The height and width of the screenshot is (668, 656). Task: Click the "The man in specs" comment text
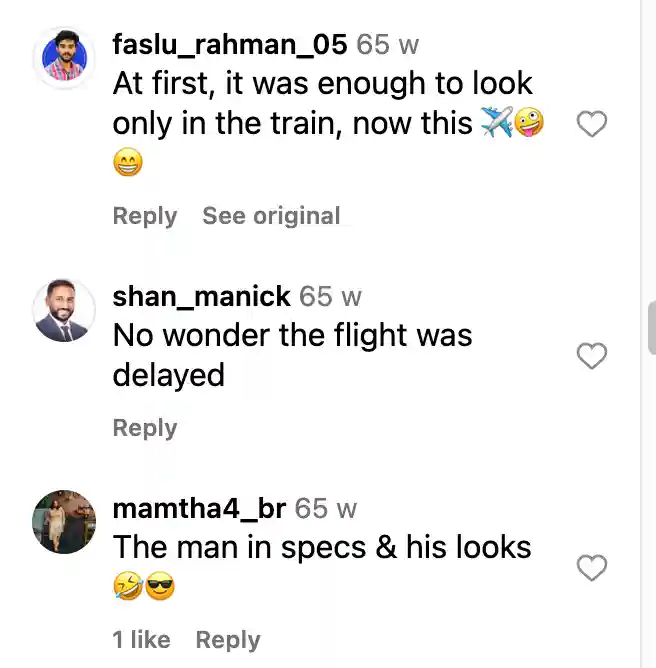click(x=321, y=547)
